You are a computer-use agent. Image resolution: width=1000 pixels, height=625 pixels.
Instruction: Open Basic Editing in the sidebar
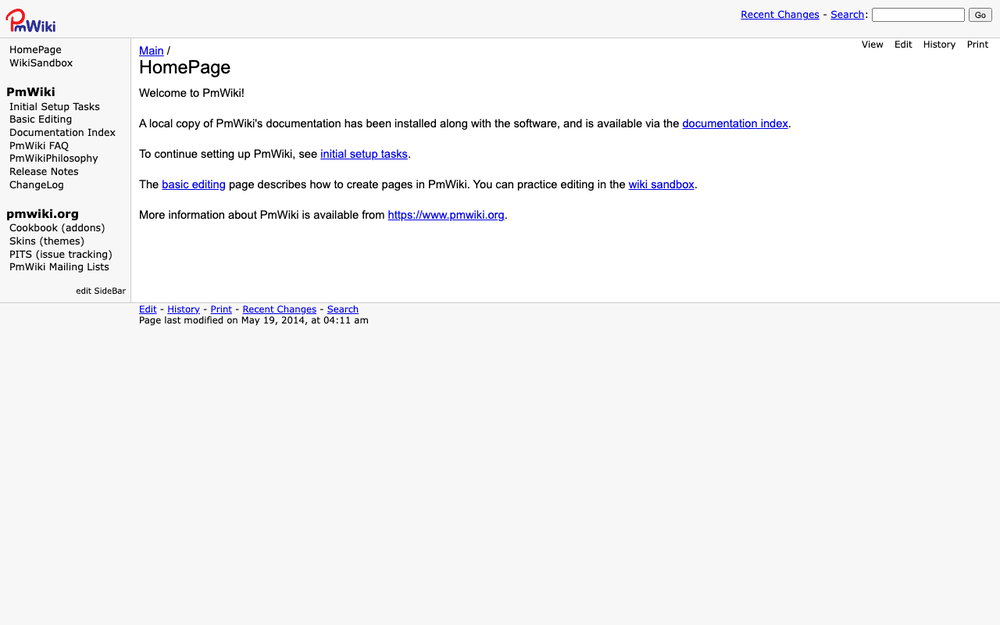(40, 119)
